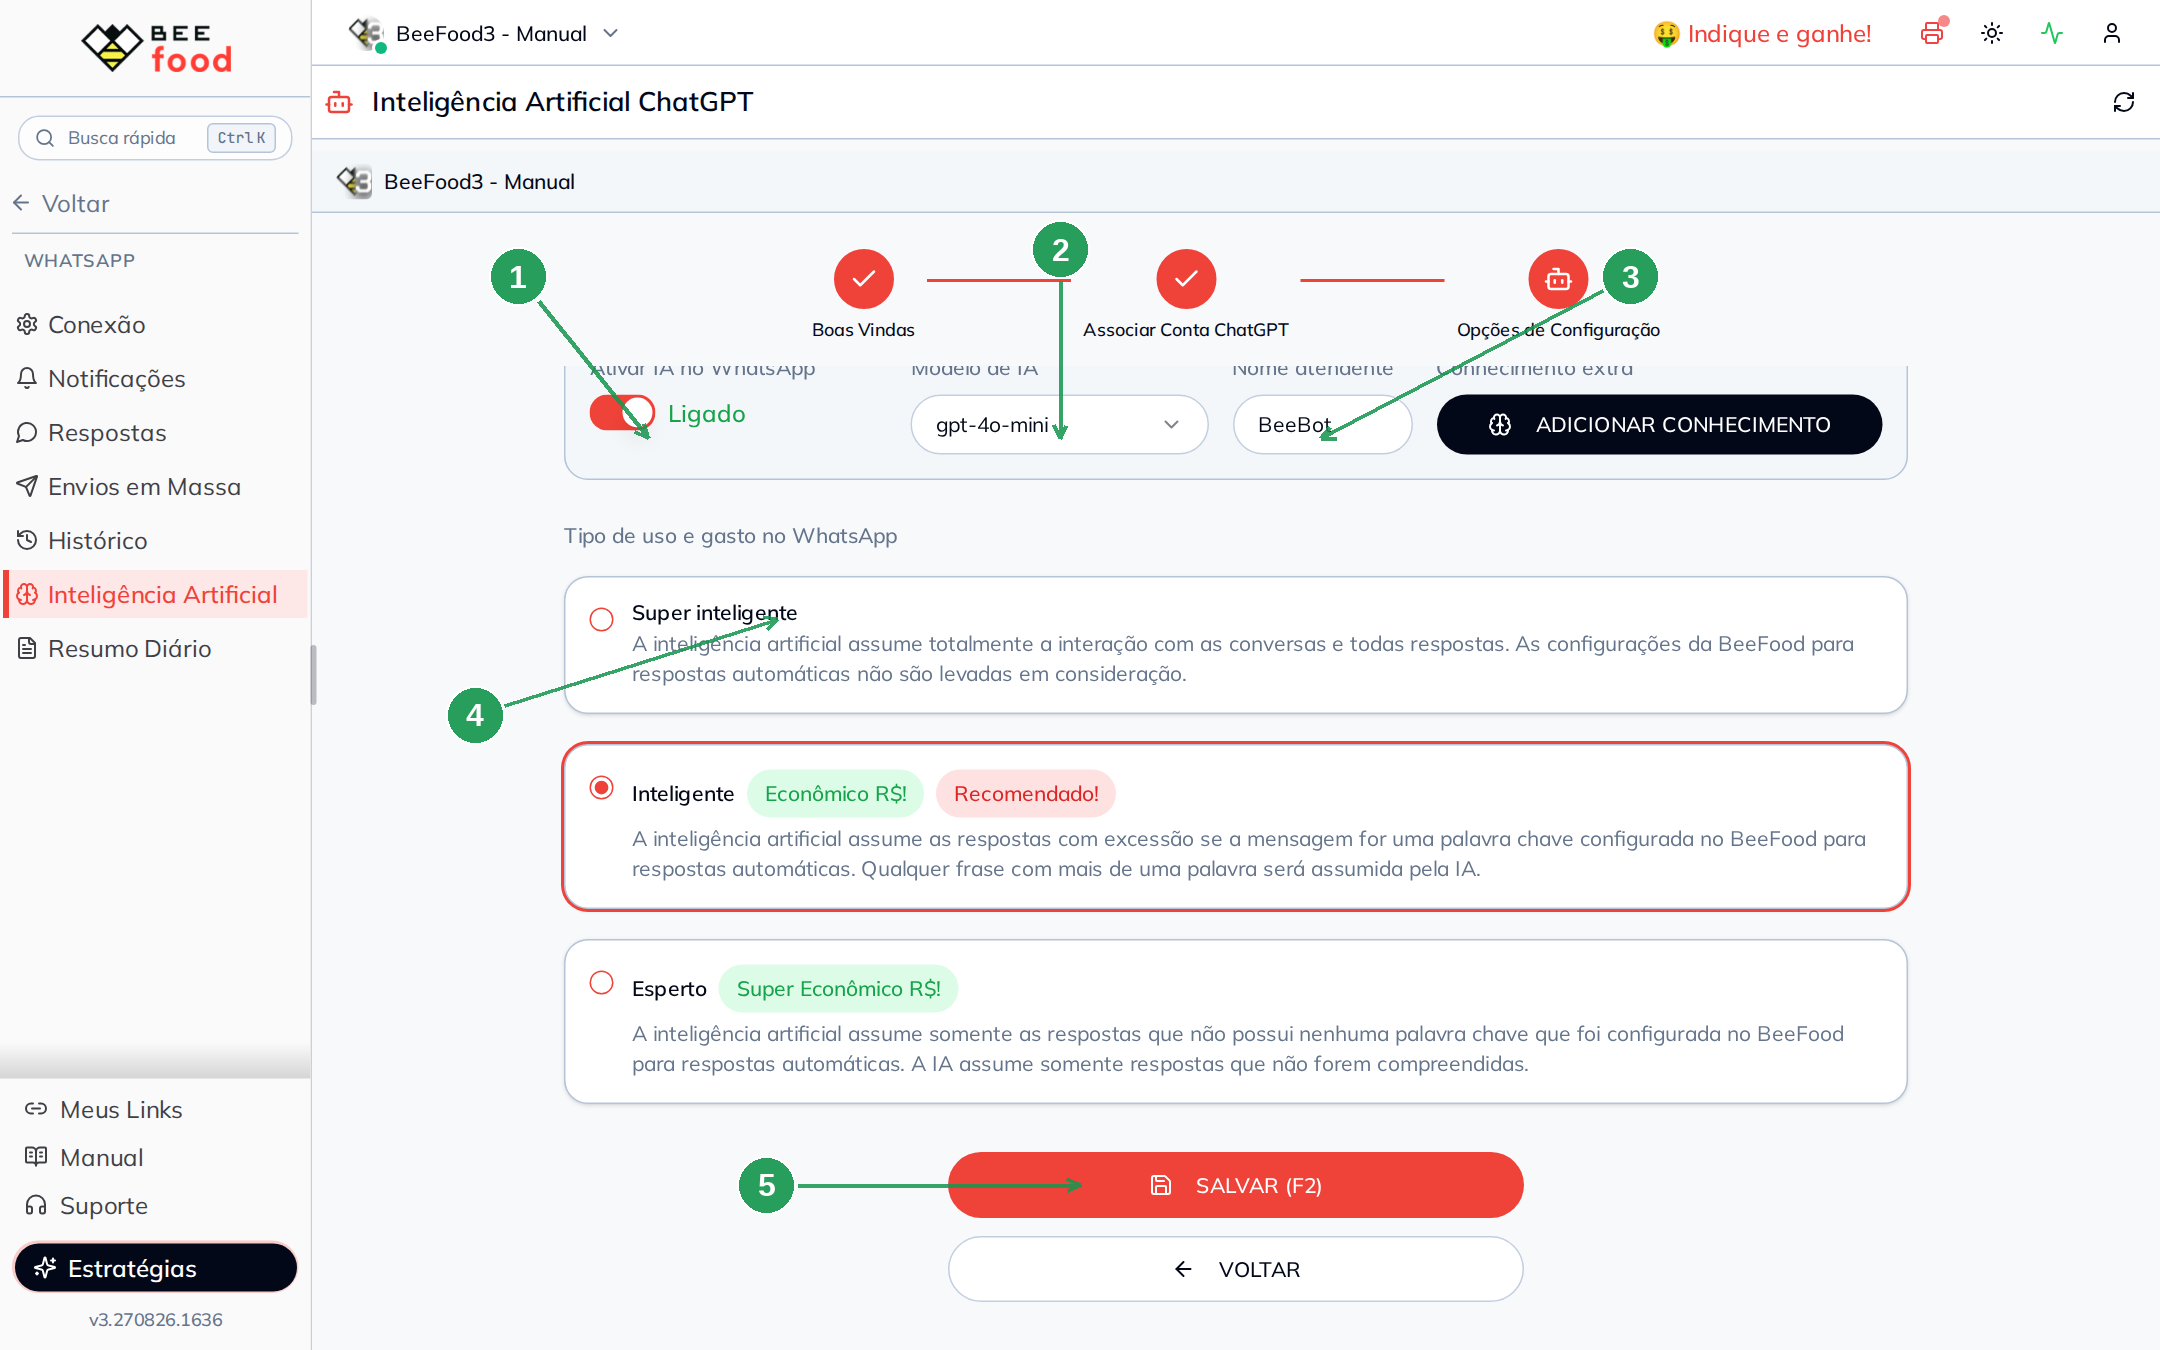The width and height of the screenshot is (2160, 1350).
Task: Click the search magnifier icon
Action: (45, 138)
